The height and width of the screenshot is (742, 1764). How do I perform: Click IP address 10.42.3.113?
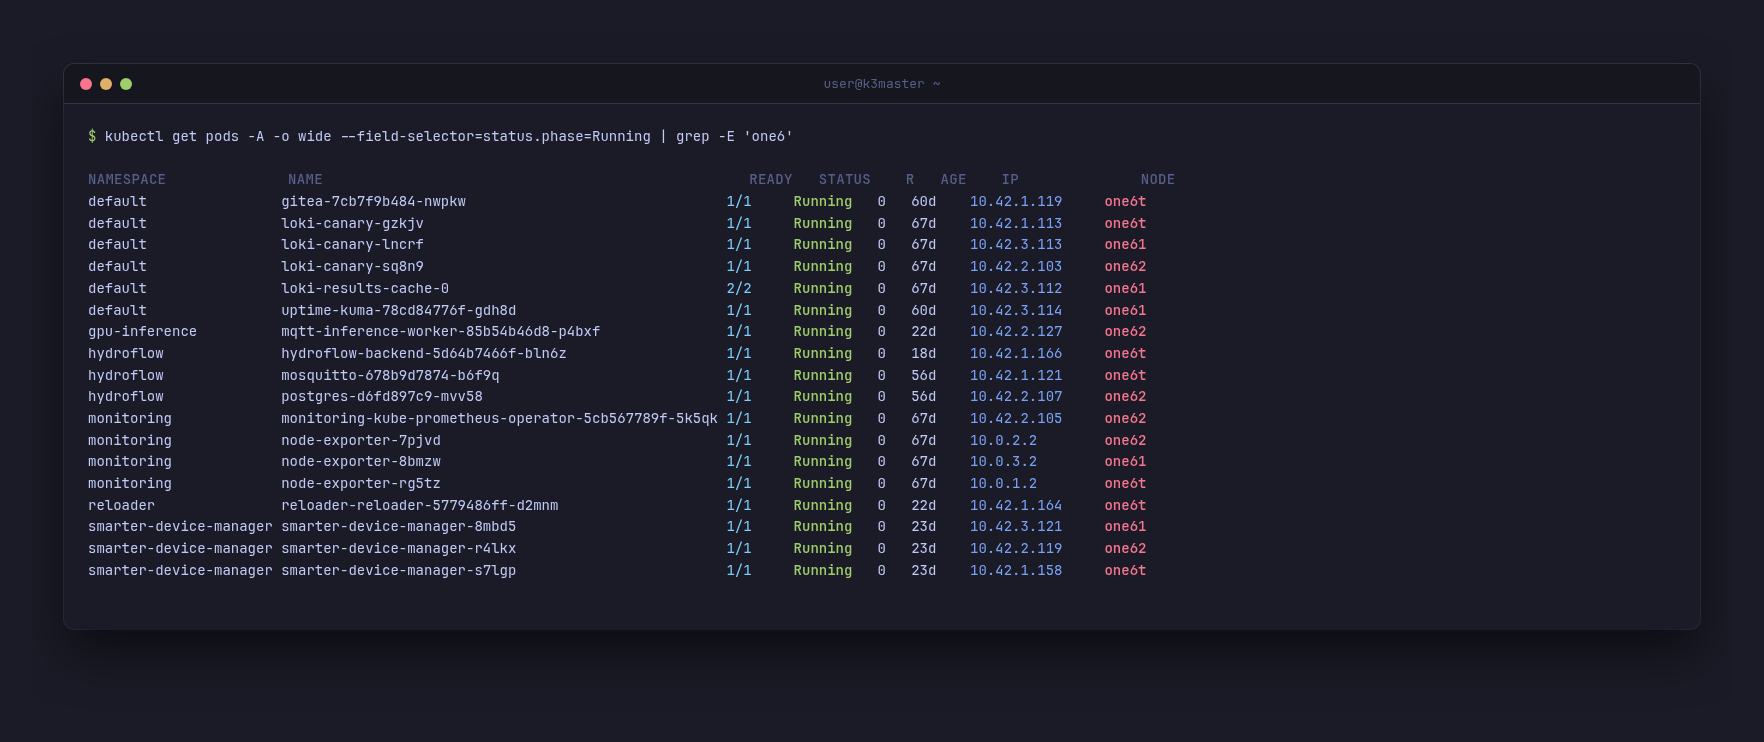click(1016, 245)
